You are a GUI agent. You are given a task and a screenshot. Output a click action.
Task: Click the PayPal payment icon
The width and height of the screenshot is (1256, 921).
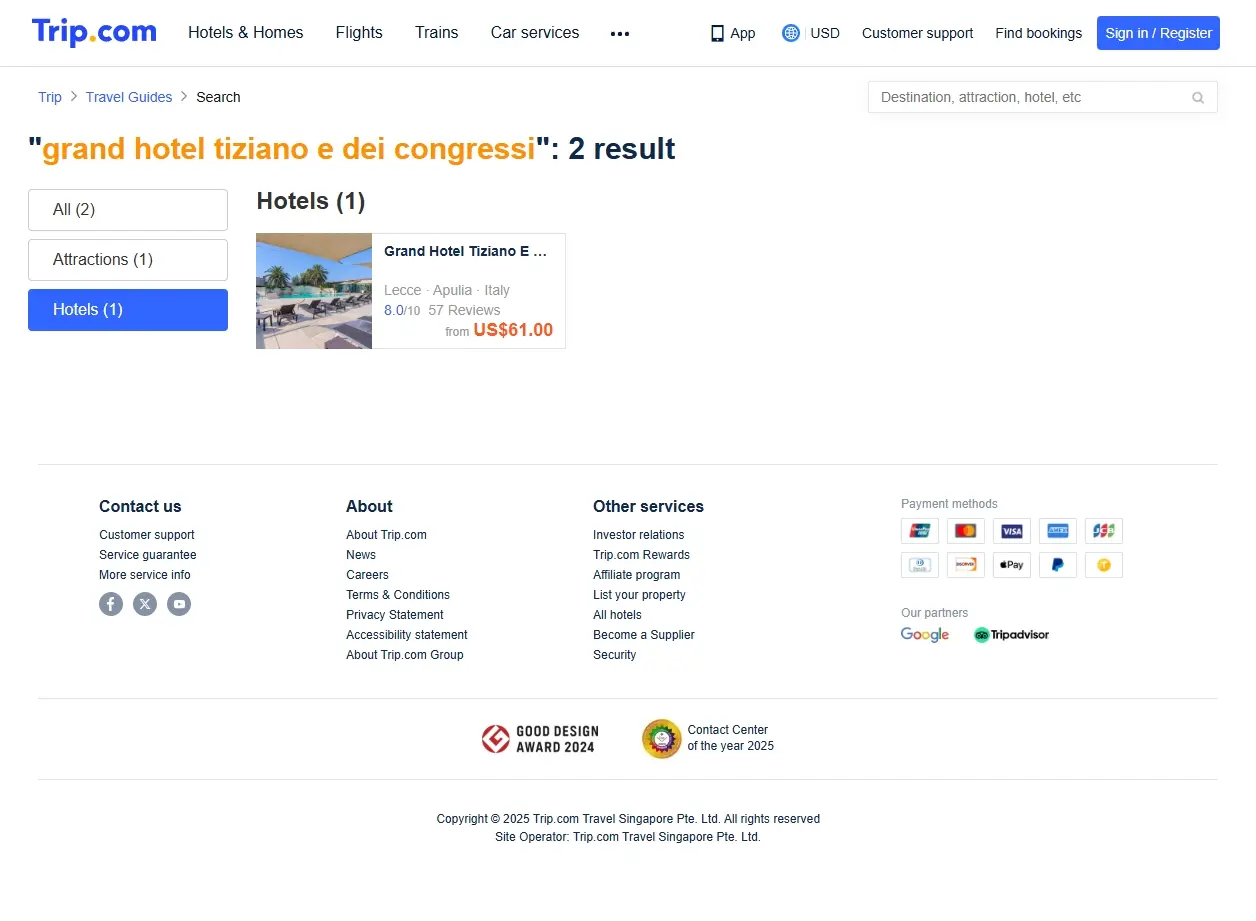(1058, 565)
